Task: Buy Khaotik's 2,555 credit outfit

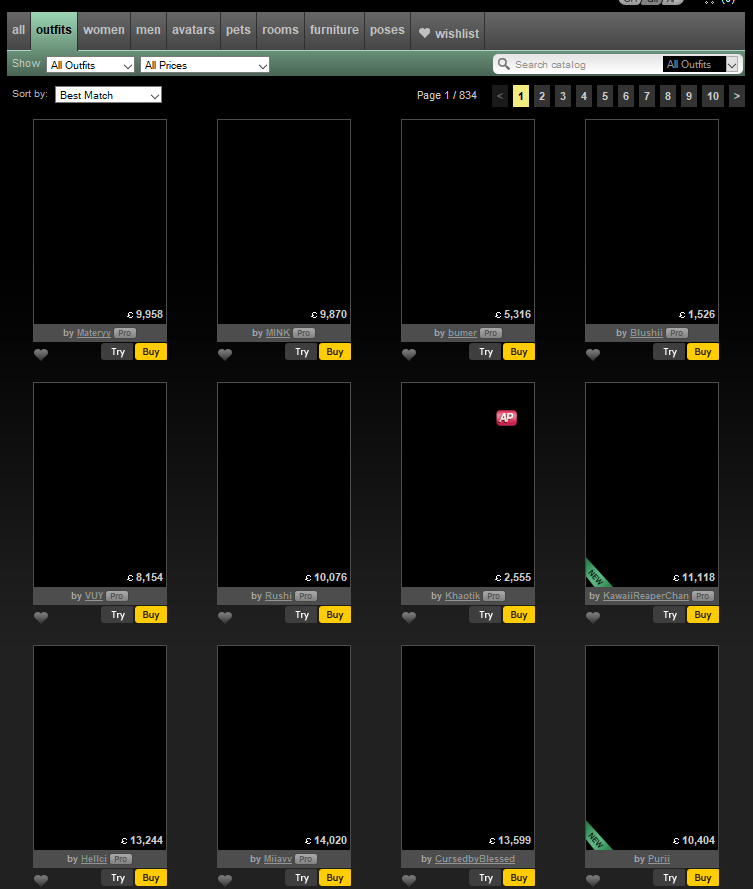Action: coord(519,615)
